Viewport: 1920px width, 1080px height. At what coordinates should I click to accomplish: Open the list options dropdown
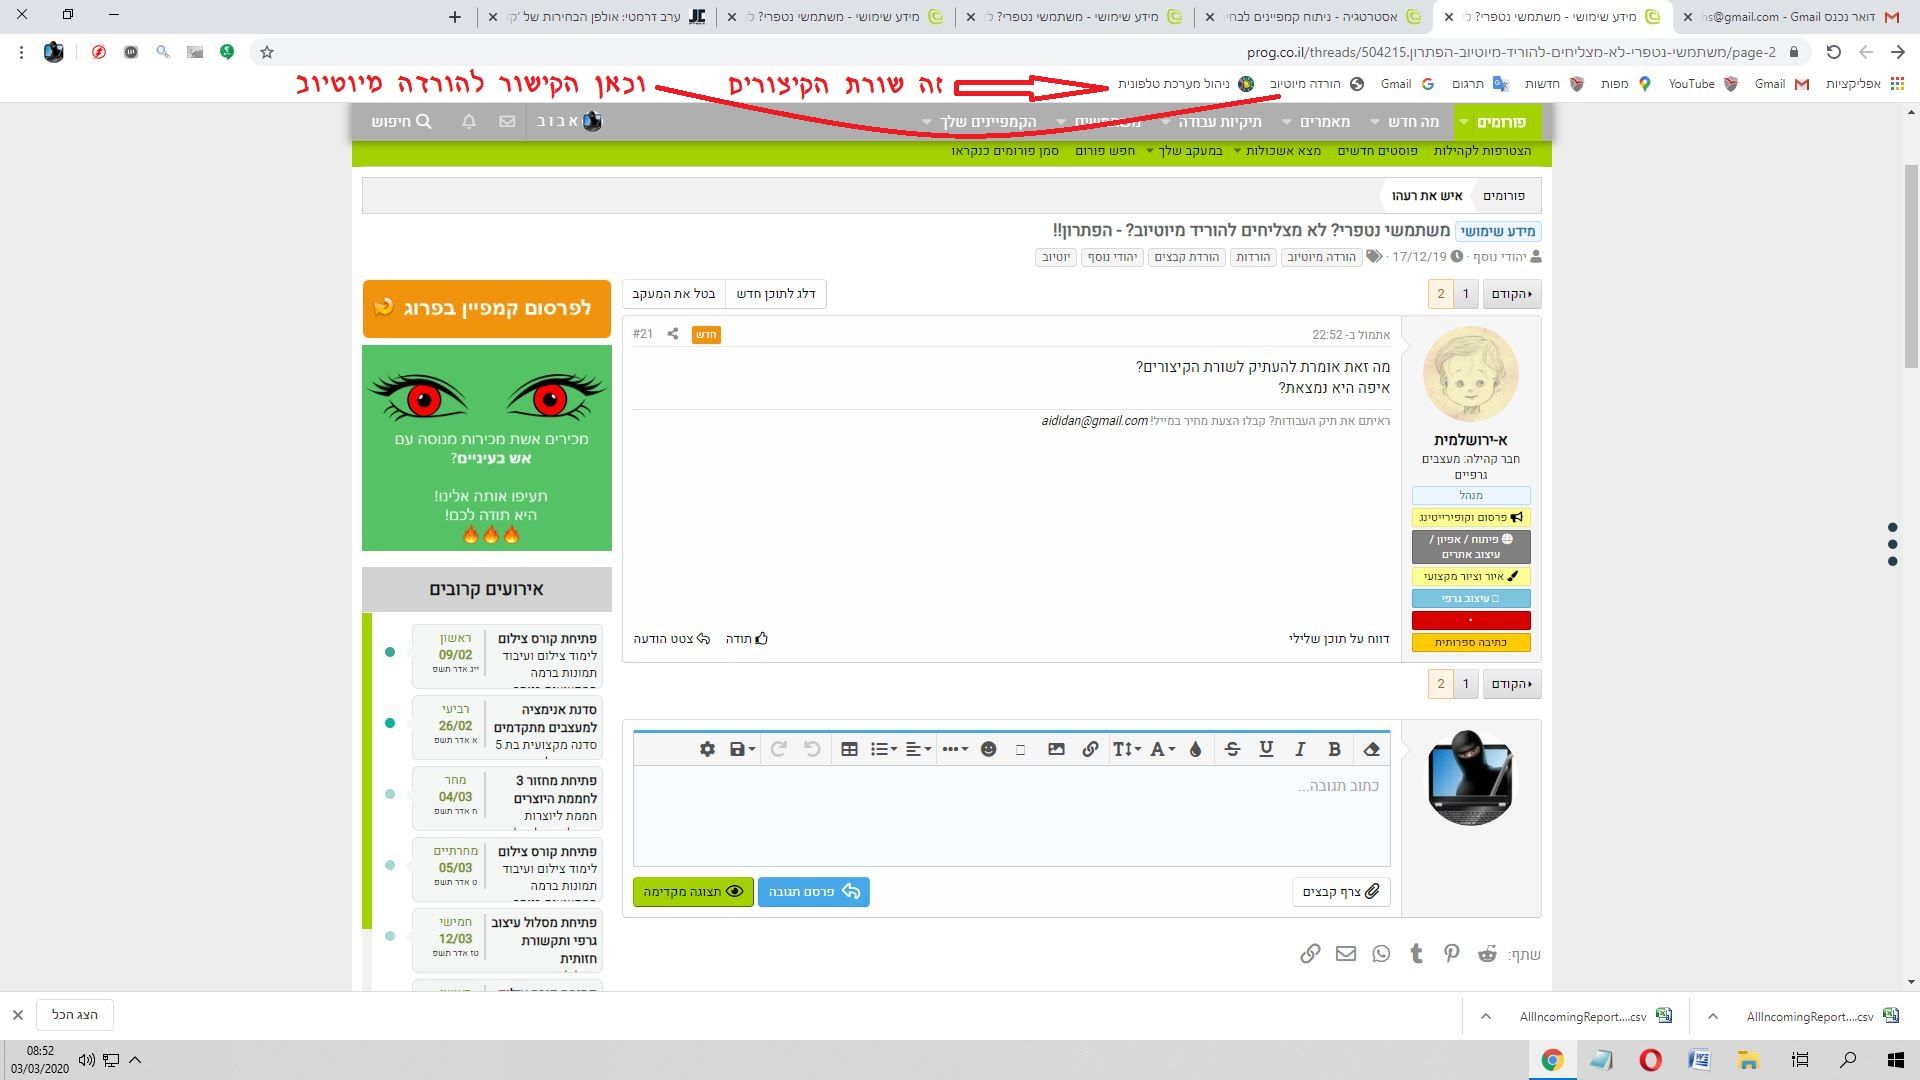(883, 749)
